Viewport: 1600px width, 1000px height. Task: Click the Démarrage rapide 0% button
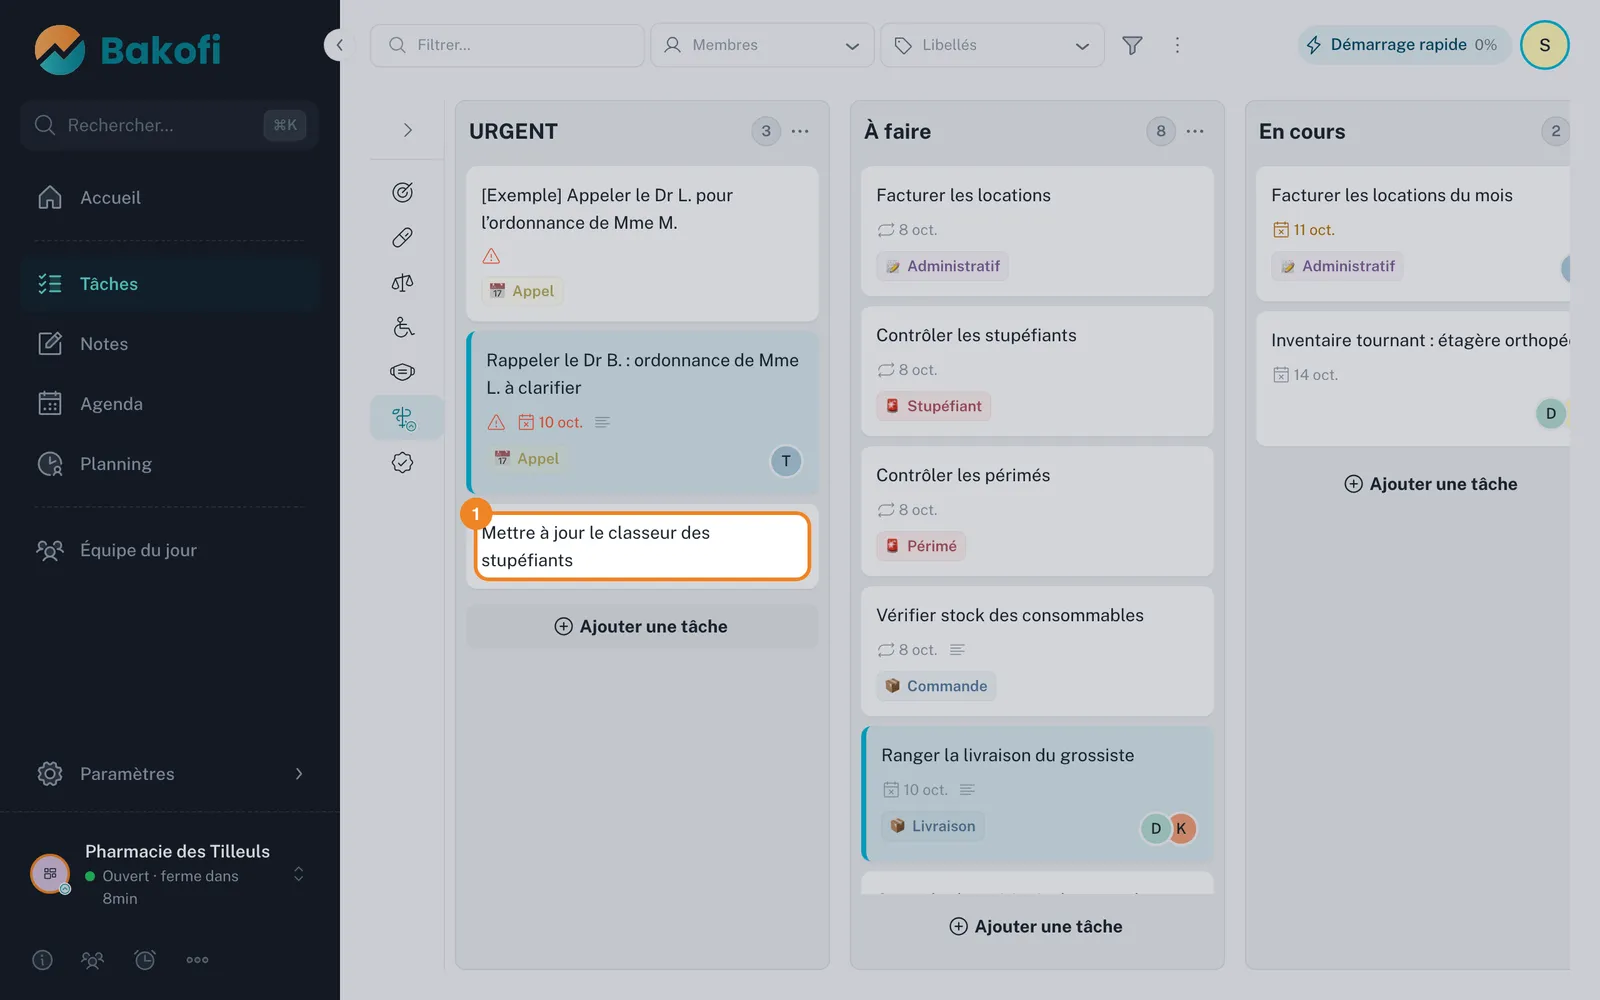[1404, 45]
